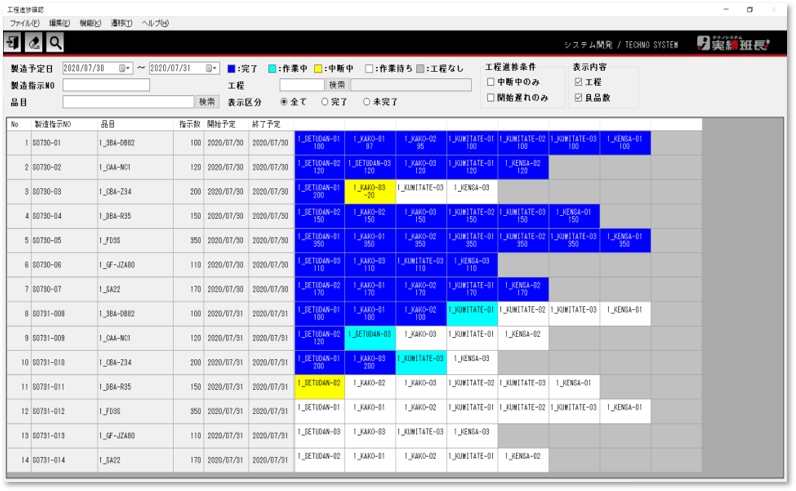Viewport: 796px width, 491px height.
Task: Select the yellow 1_KAKO-03 cell in row 3
Action: pos(370,191)
